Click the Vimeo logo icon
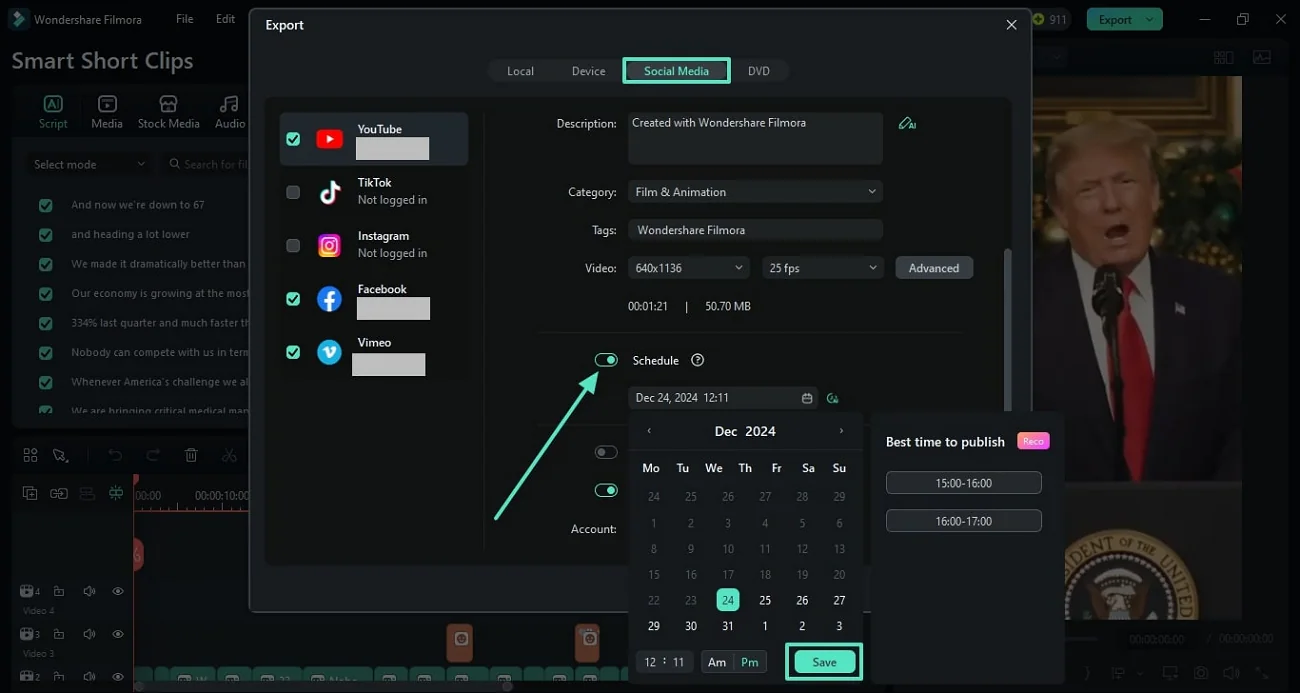The height and width of the screenshot is (693, 1300). 329,352
